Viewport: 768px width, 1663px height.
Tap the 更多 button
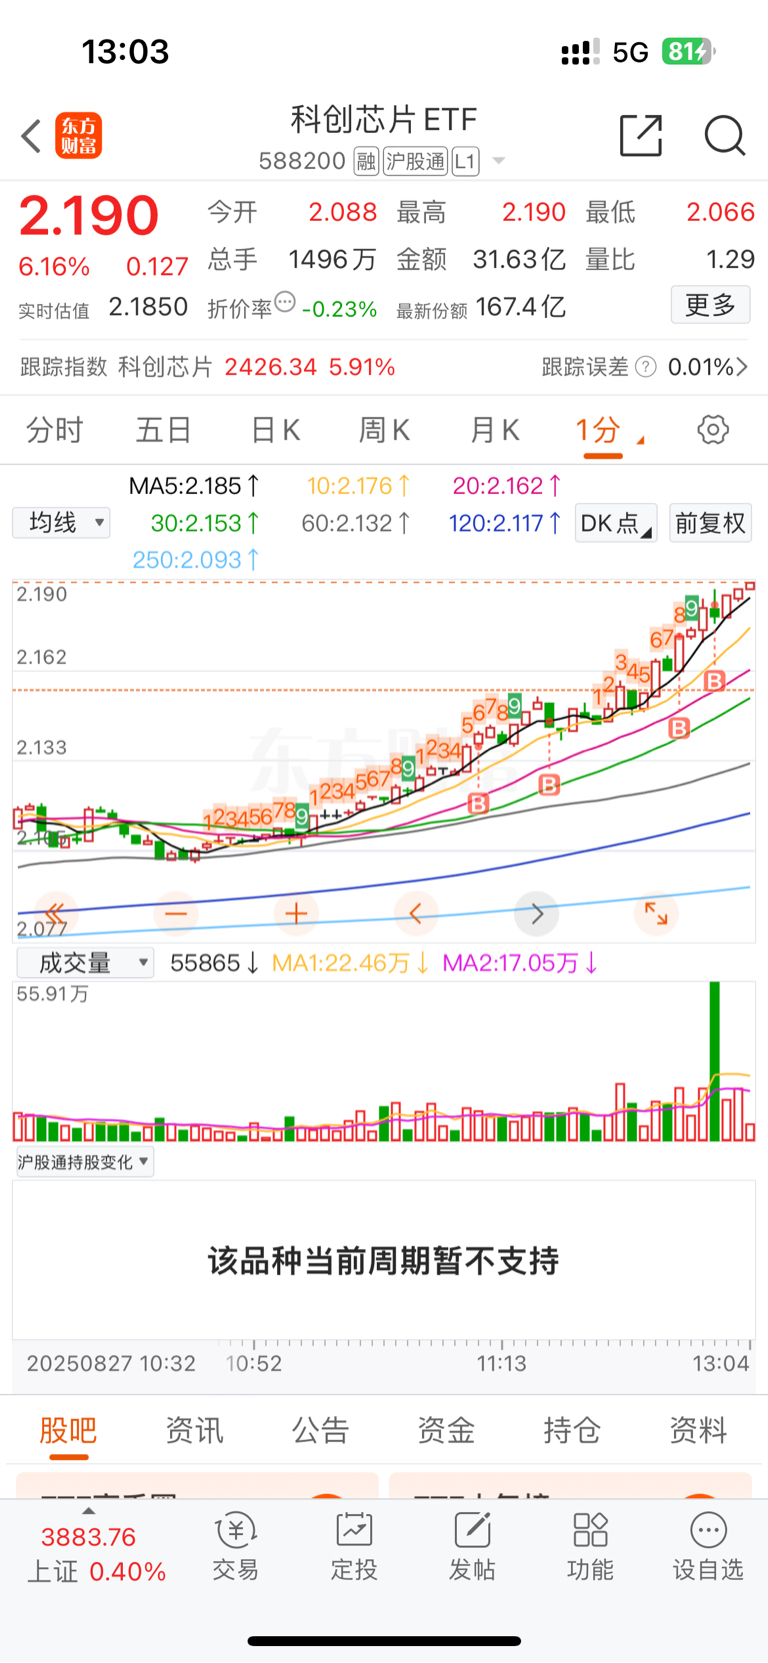coord(710,305)
